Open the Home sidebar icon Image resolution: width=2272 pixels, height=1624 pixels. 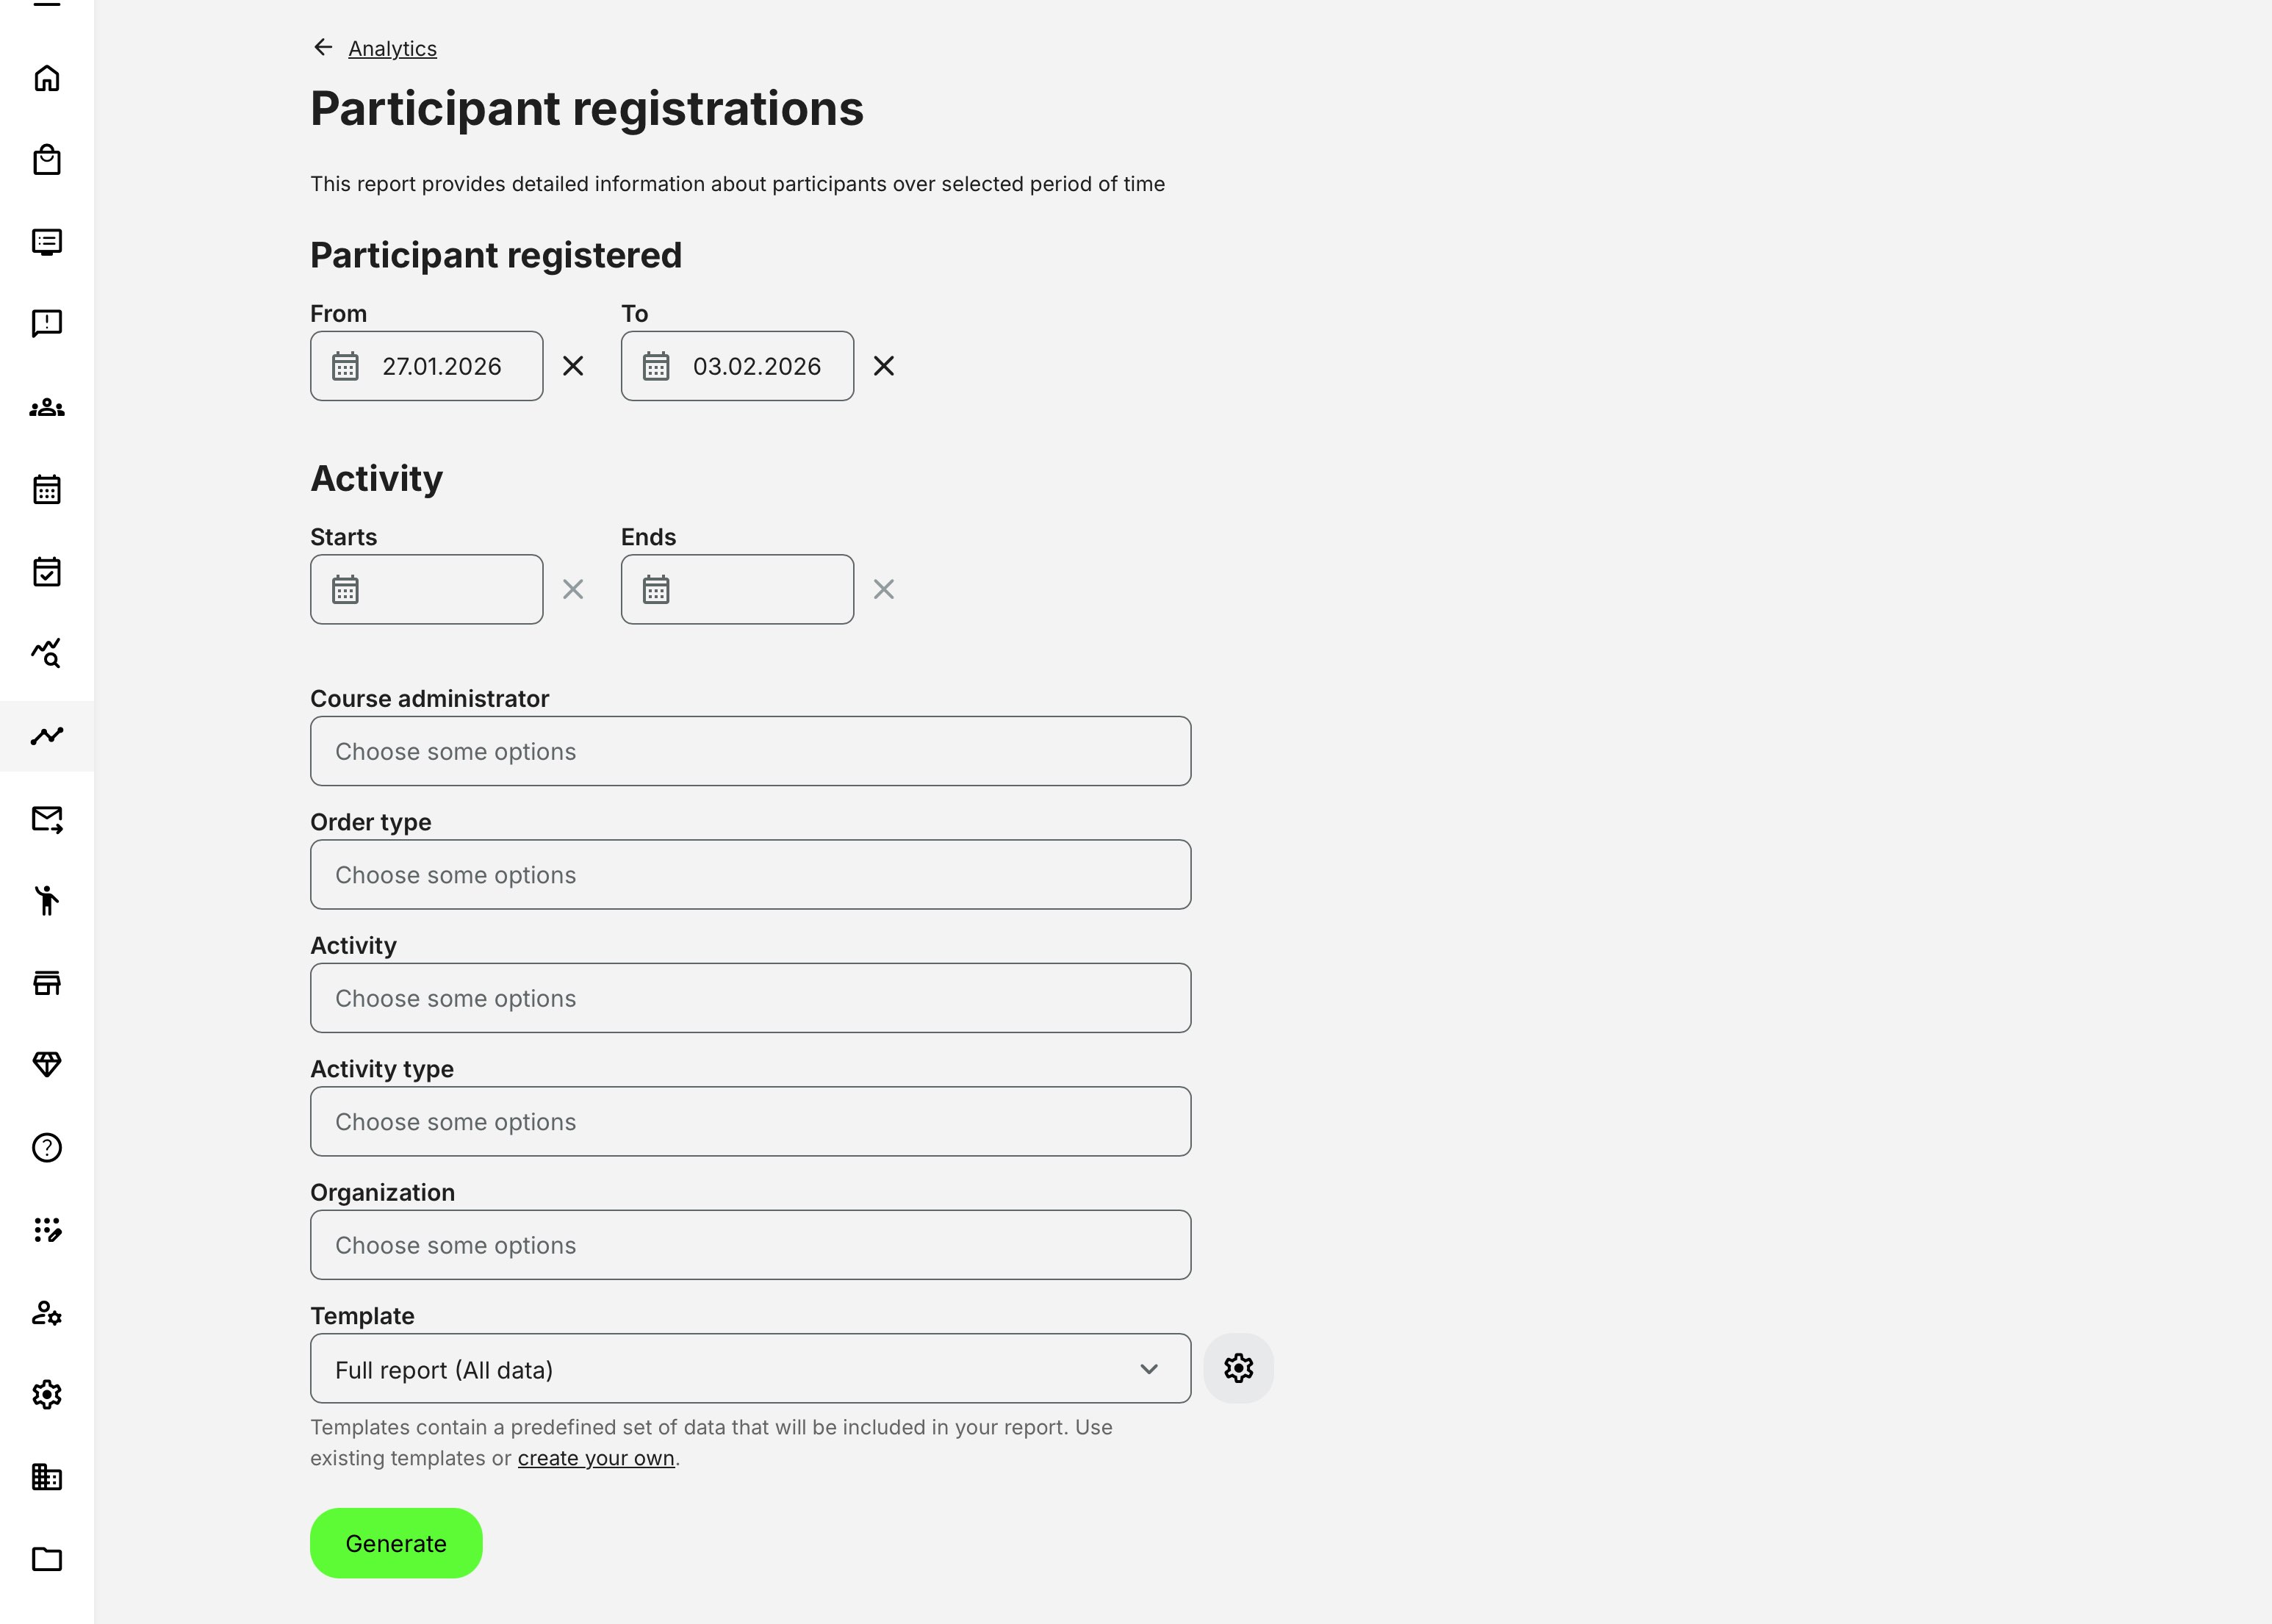(46, 79)
